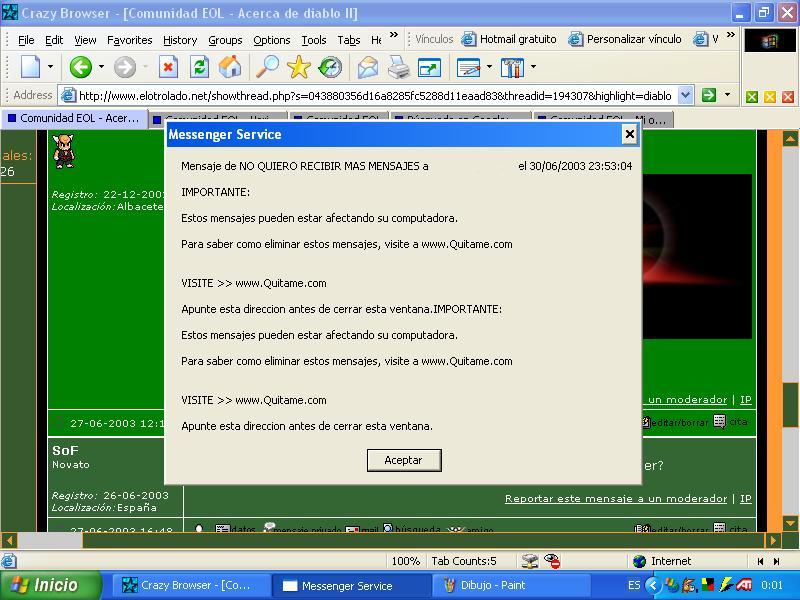The image size is (800, 600).
Task: Click the Print icon in toolbar
Action: 398,67
